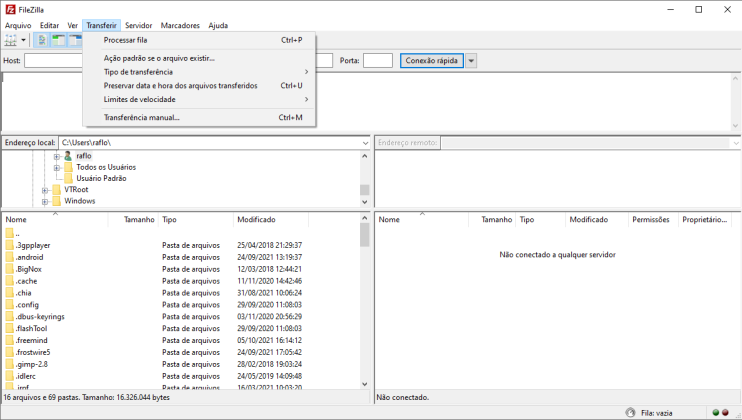Click the '25/04/2018 21:29:37' modified date

click(270, 245)
